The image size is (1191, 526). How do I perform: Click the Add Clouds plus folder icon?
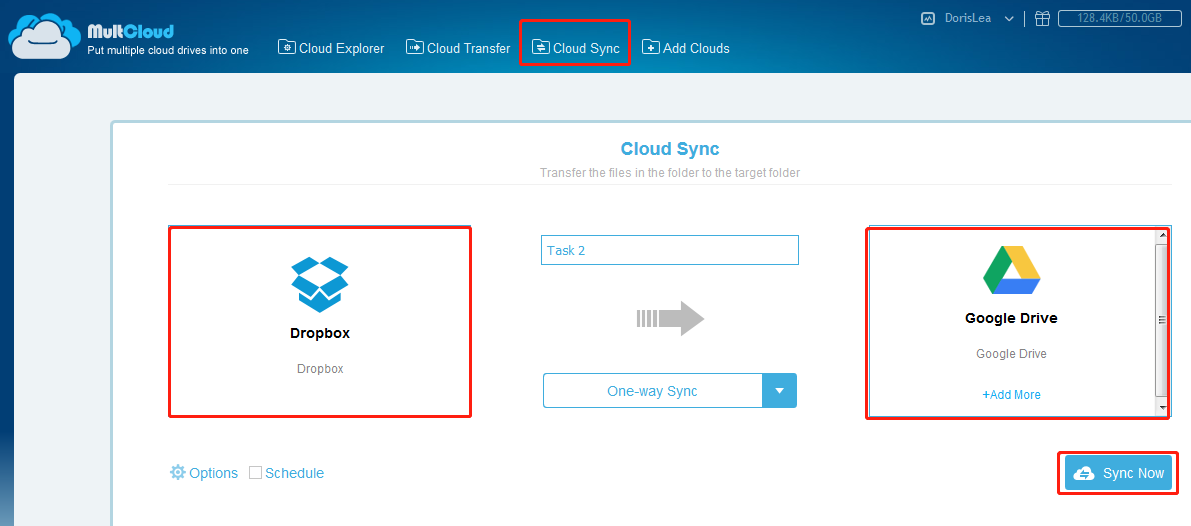pyautogui.click(x=651, y=47)
